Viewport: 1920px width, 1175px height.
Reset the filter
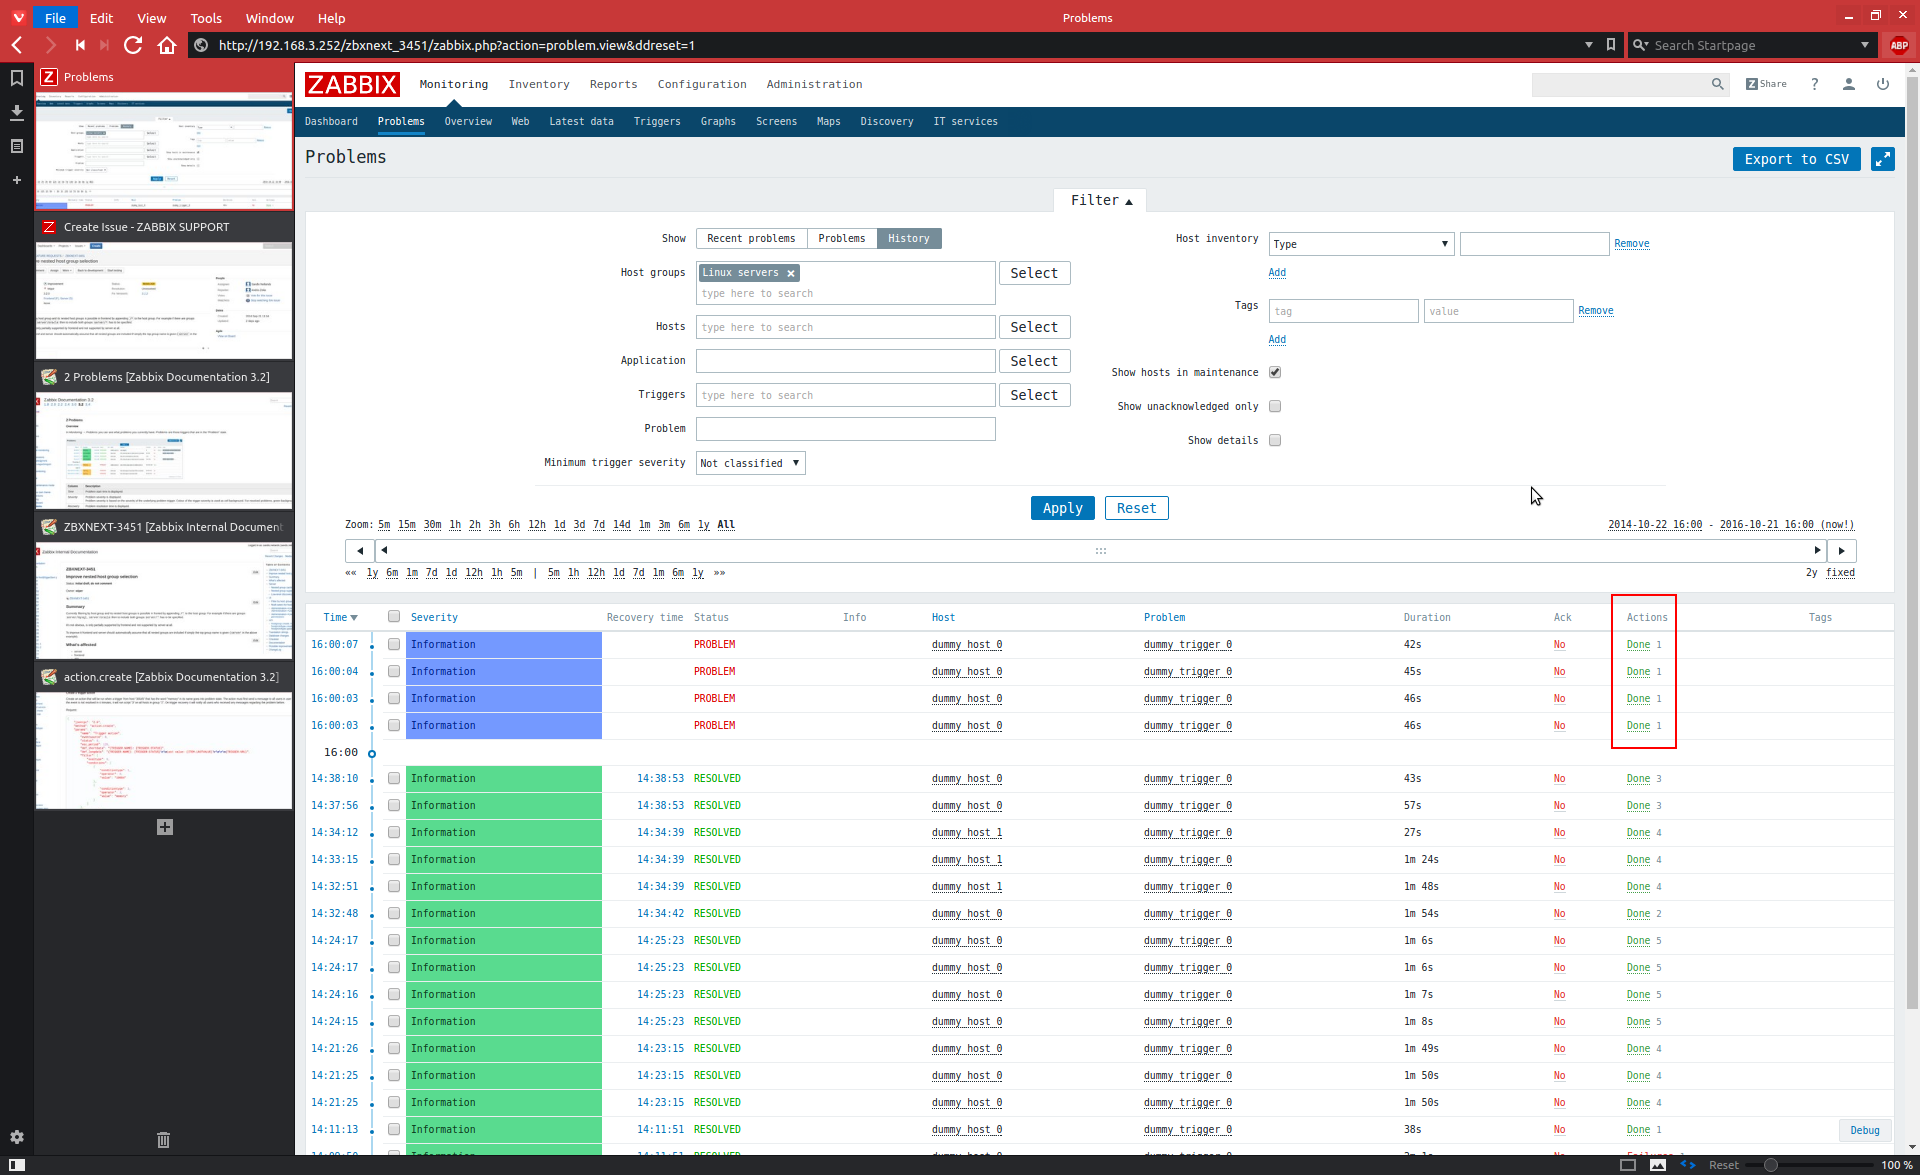click(x=1137, y=508)
